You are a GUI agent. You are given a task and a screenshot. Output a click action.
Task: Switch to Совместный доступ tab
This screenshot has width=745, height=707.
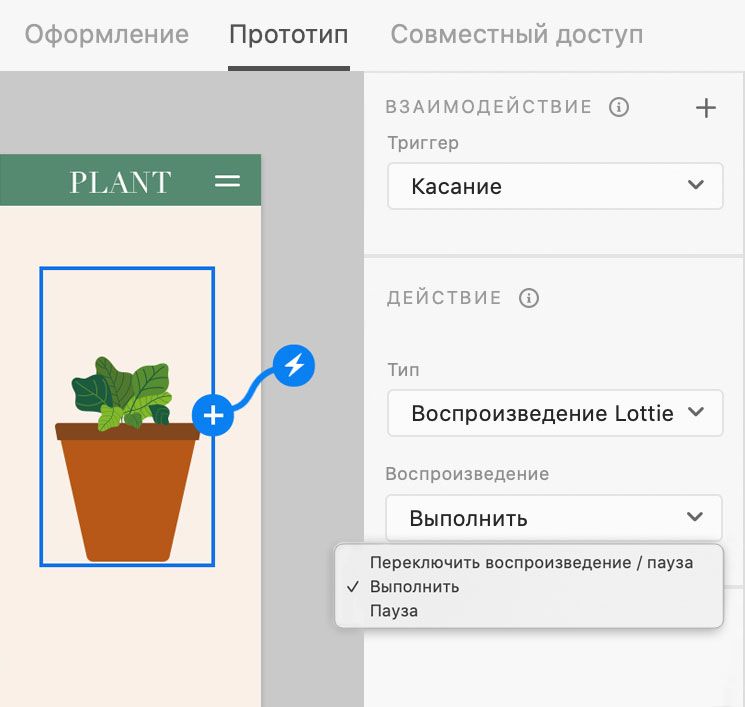pos(516,35)
